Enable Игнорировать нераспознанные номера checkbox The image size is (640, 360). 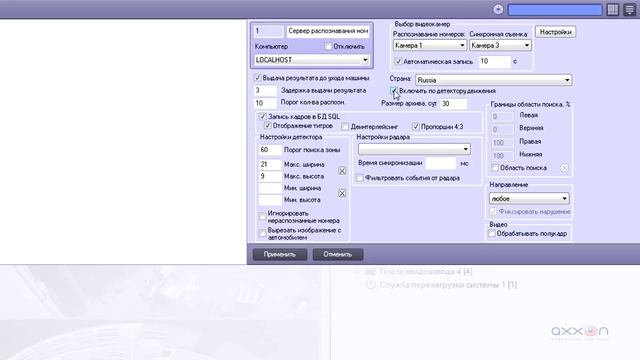[x=263, y=217]
